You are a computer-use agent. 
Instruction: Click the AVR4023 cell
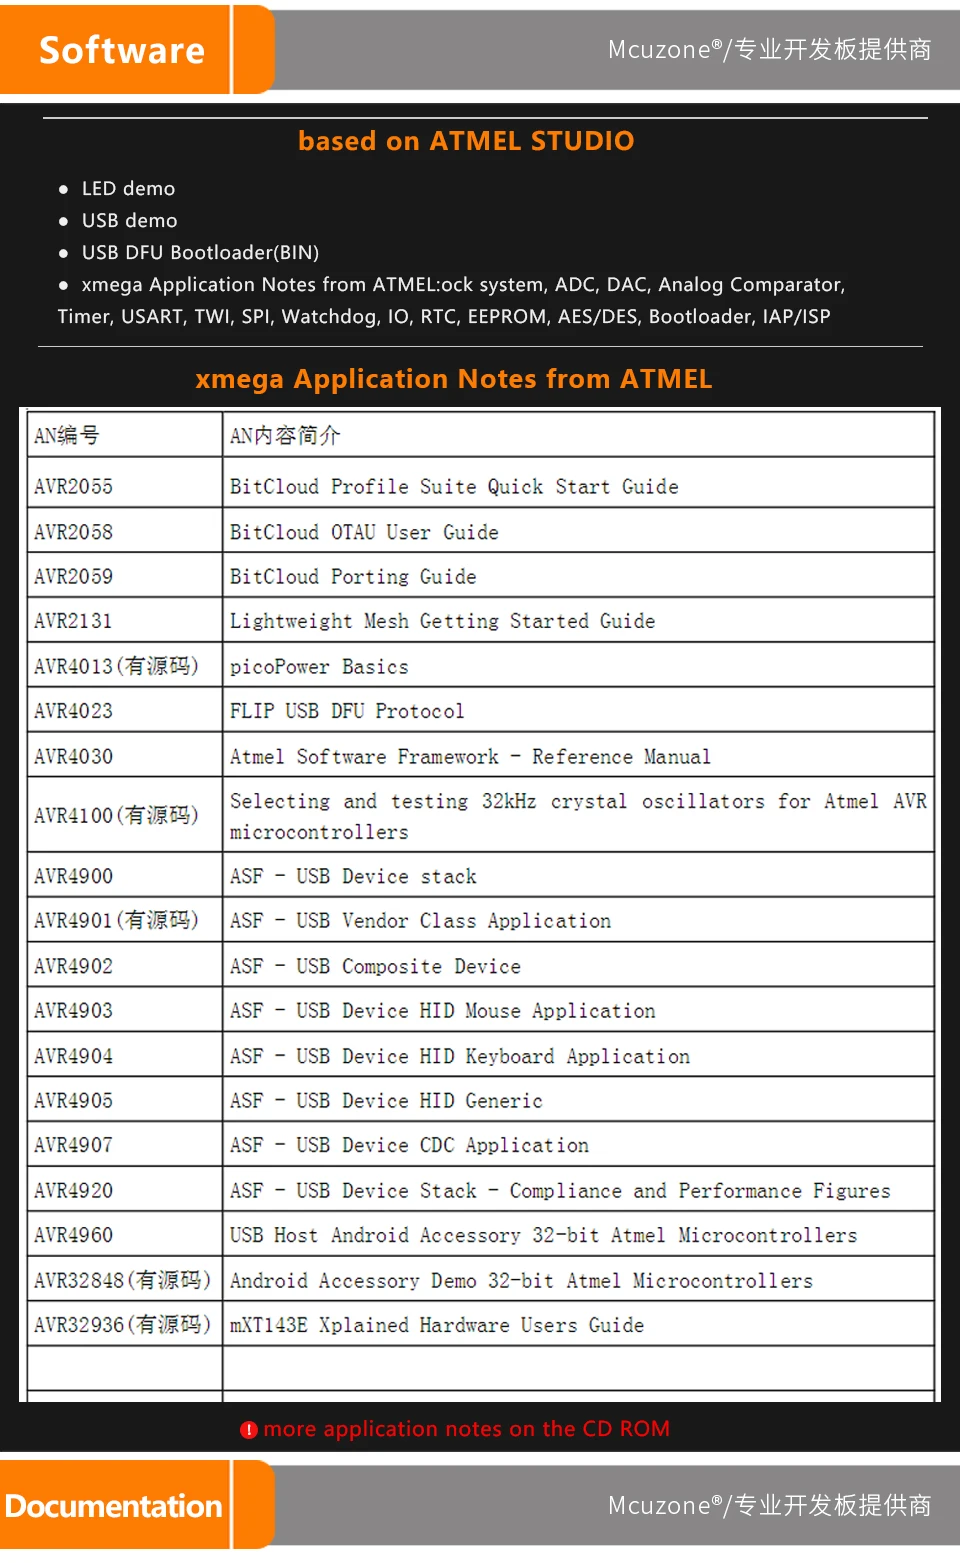click(x=125, y=710)
